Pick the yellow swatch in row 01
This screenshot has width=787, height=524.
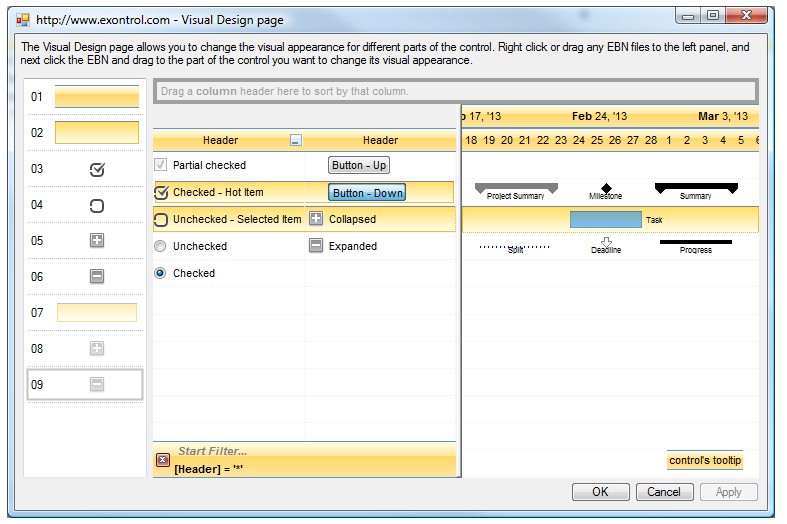click(97, 98)
